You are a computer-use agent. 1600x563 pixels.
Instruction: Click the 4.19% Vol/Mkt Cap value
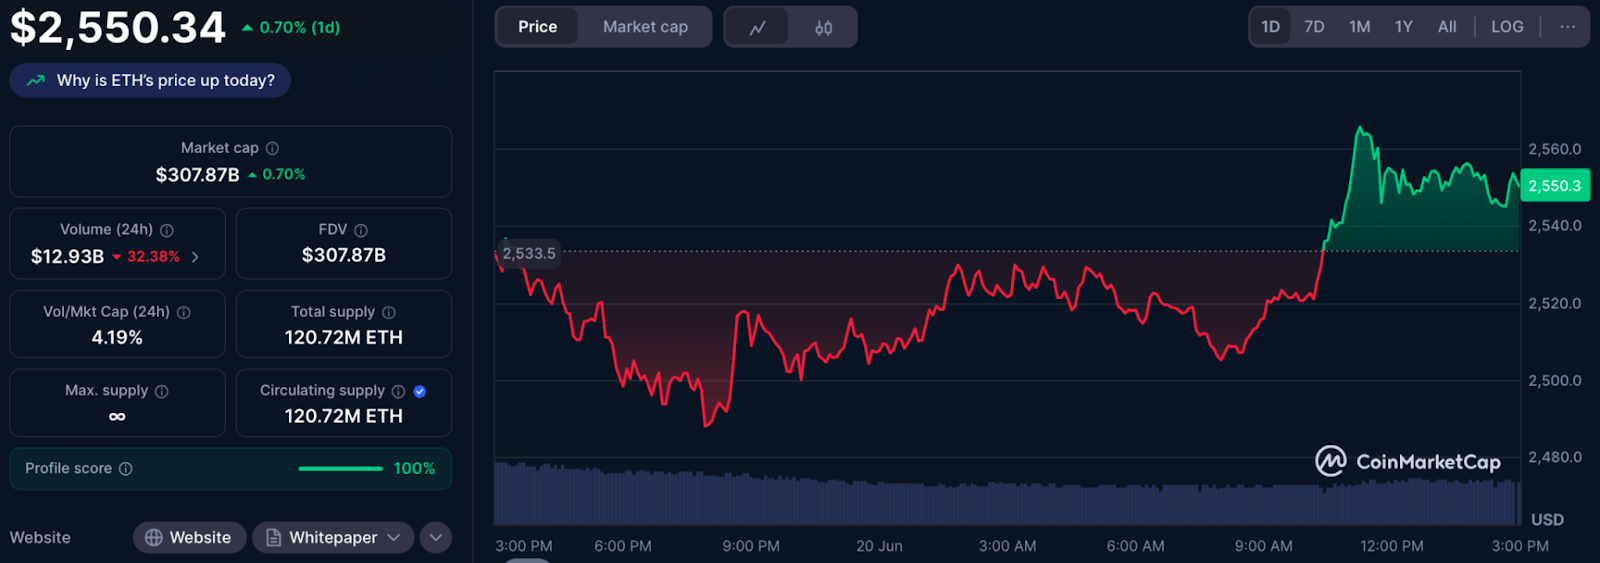pos(117,338)
